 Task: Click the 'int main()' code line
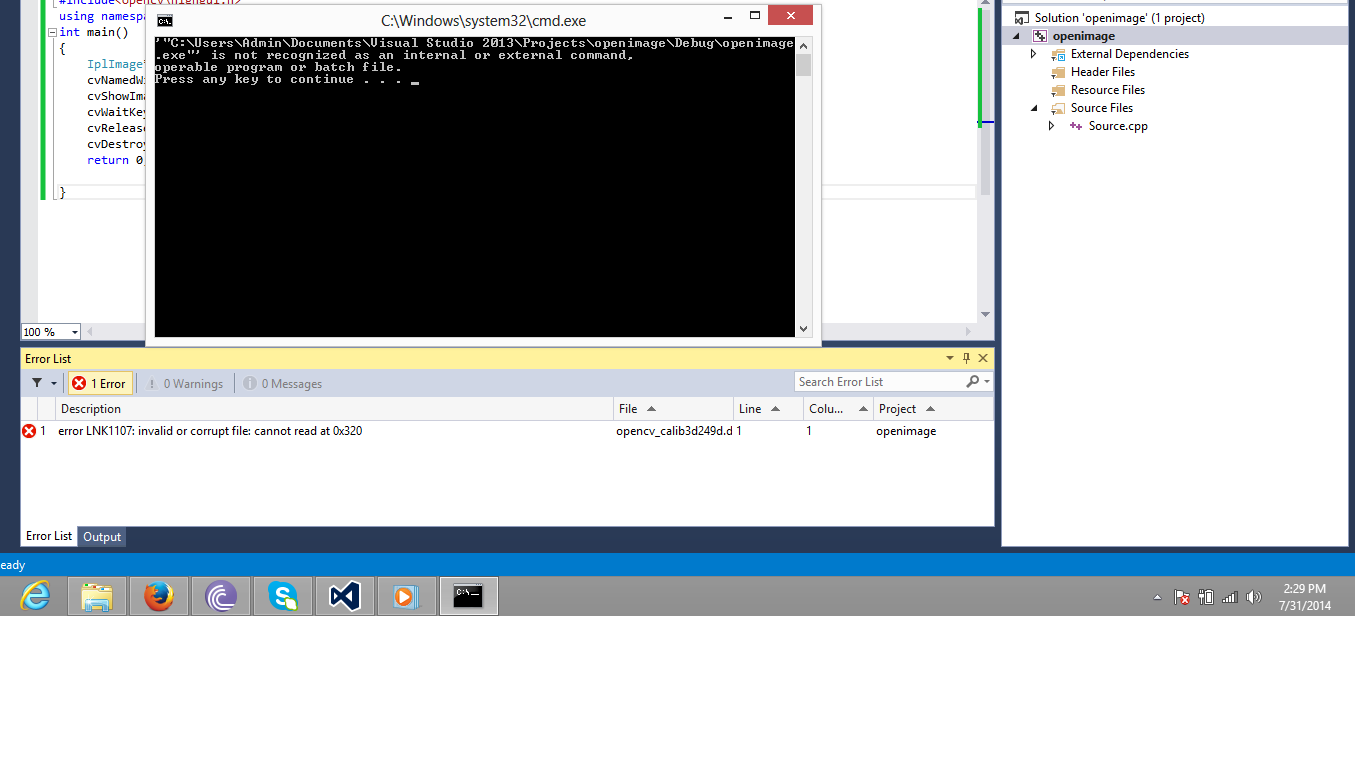tap(94, 32)
